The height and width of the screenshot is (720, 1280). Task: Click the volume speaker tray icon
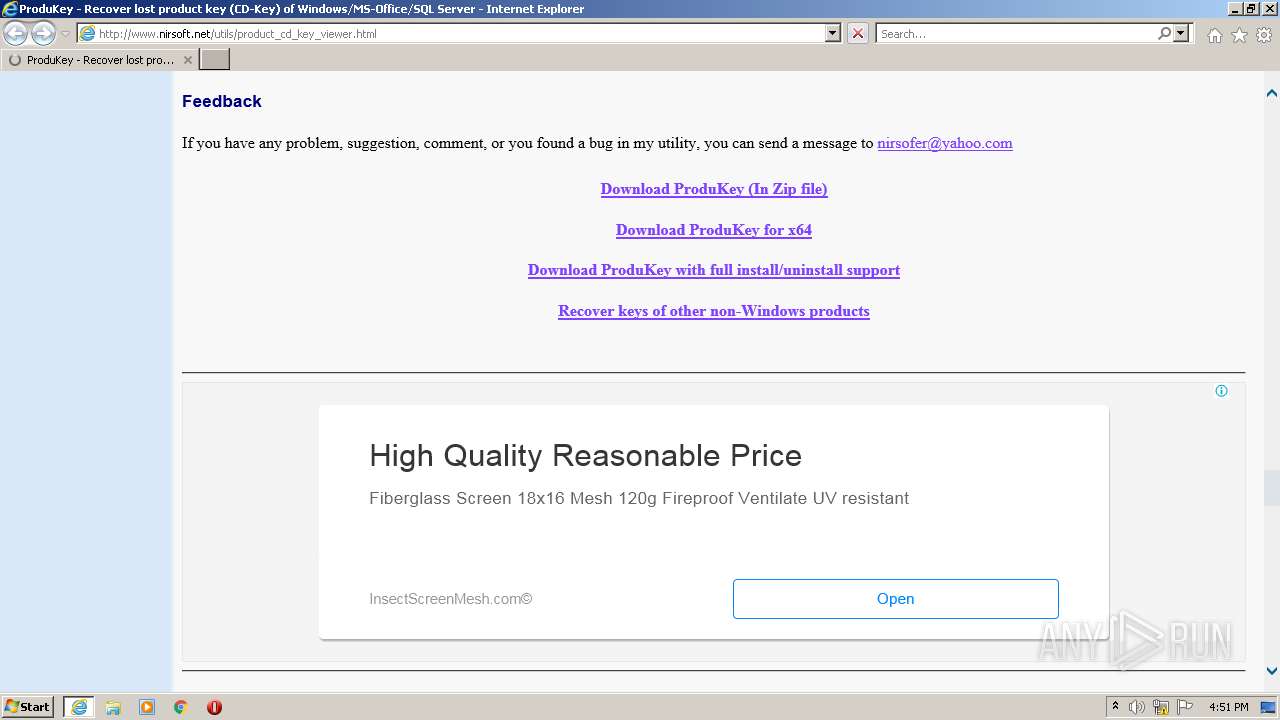click(x=1137, y=707)
